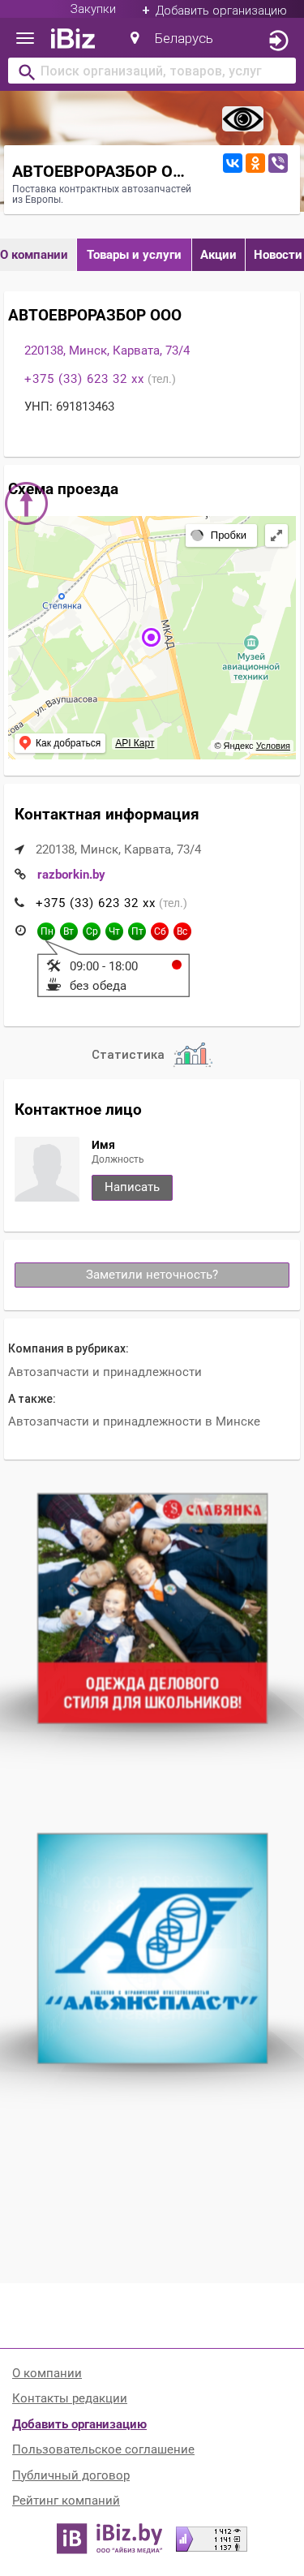Open the Славянка school clothing banner
The image size is (304, 2576).
(152, 1607)
